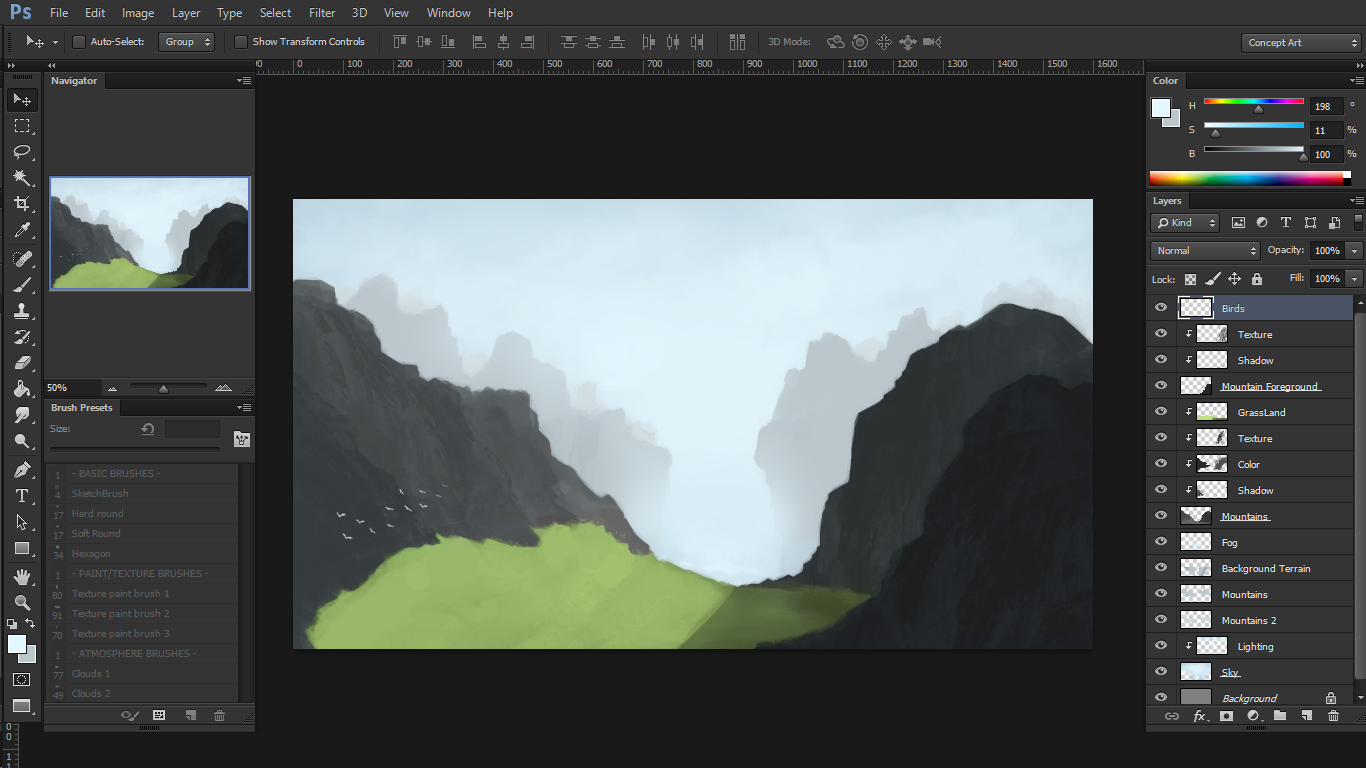Expand the Auto-Select Group dropdown

point(187,42)
